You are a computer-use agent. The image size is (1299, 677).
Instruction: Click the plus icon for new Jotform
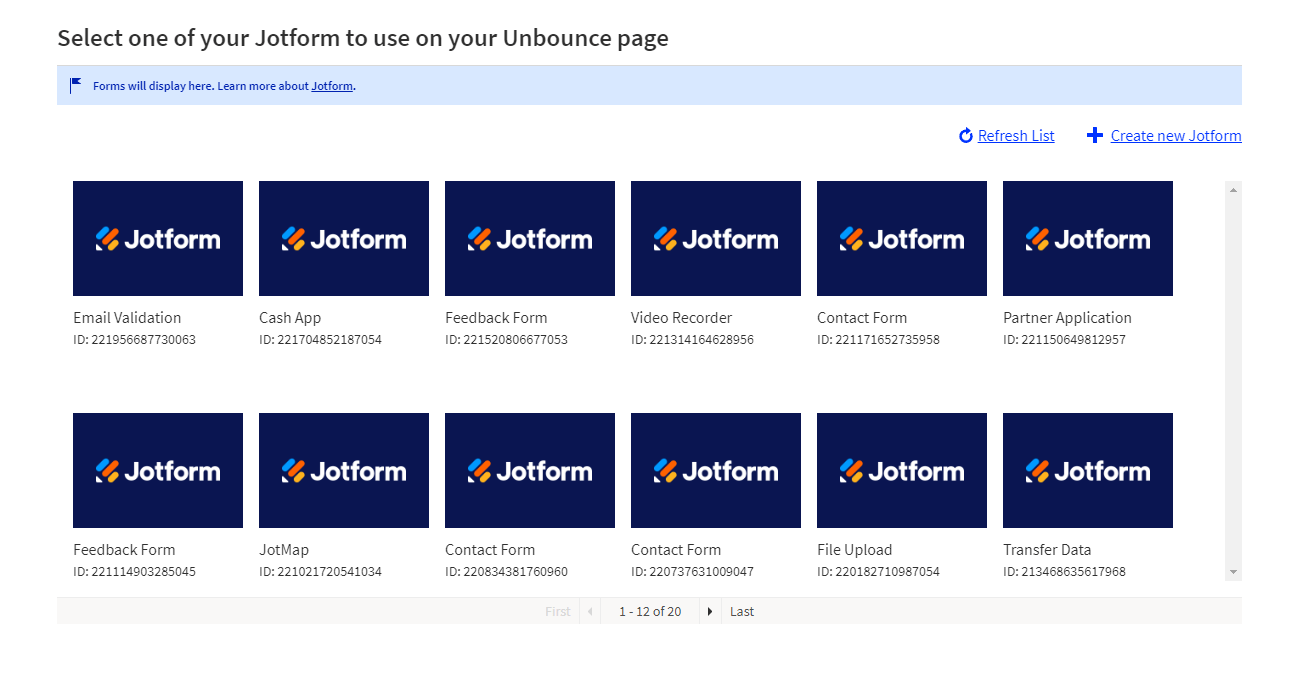tap(1095, 136)
